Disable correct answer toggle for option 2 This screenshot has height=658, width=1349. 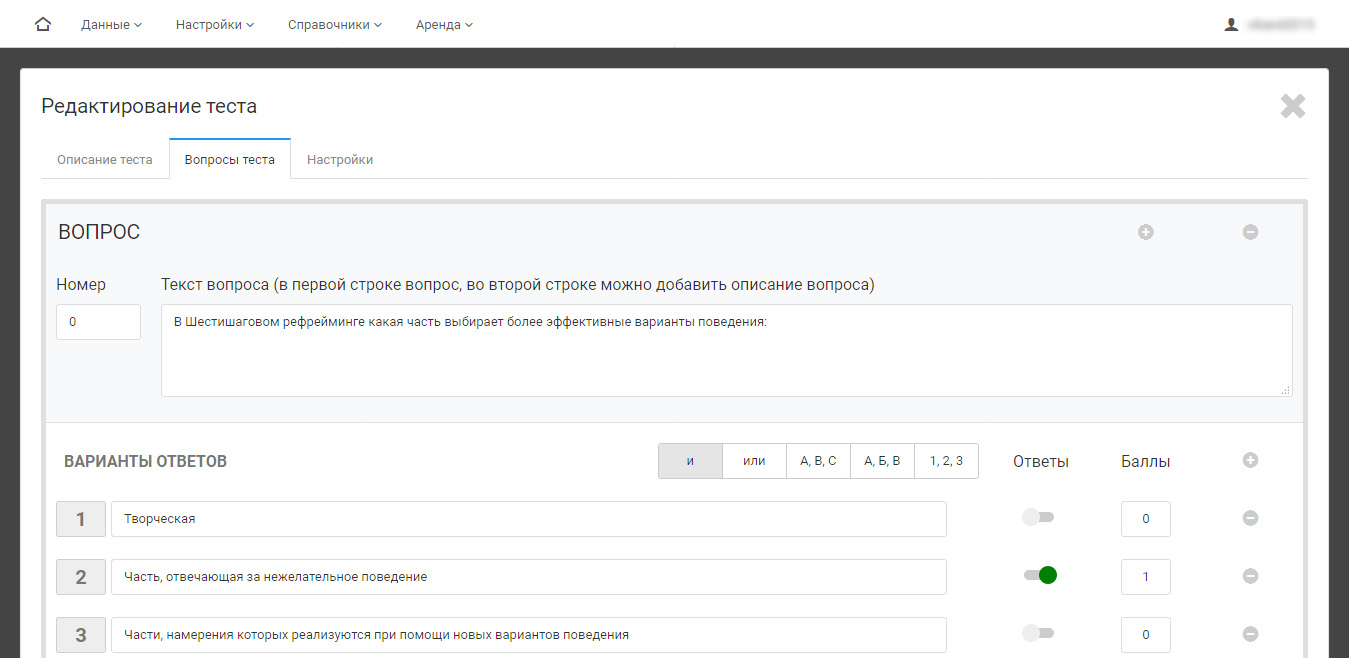(1040, 575)
